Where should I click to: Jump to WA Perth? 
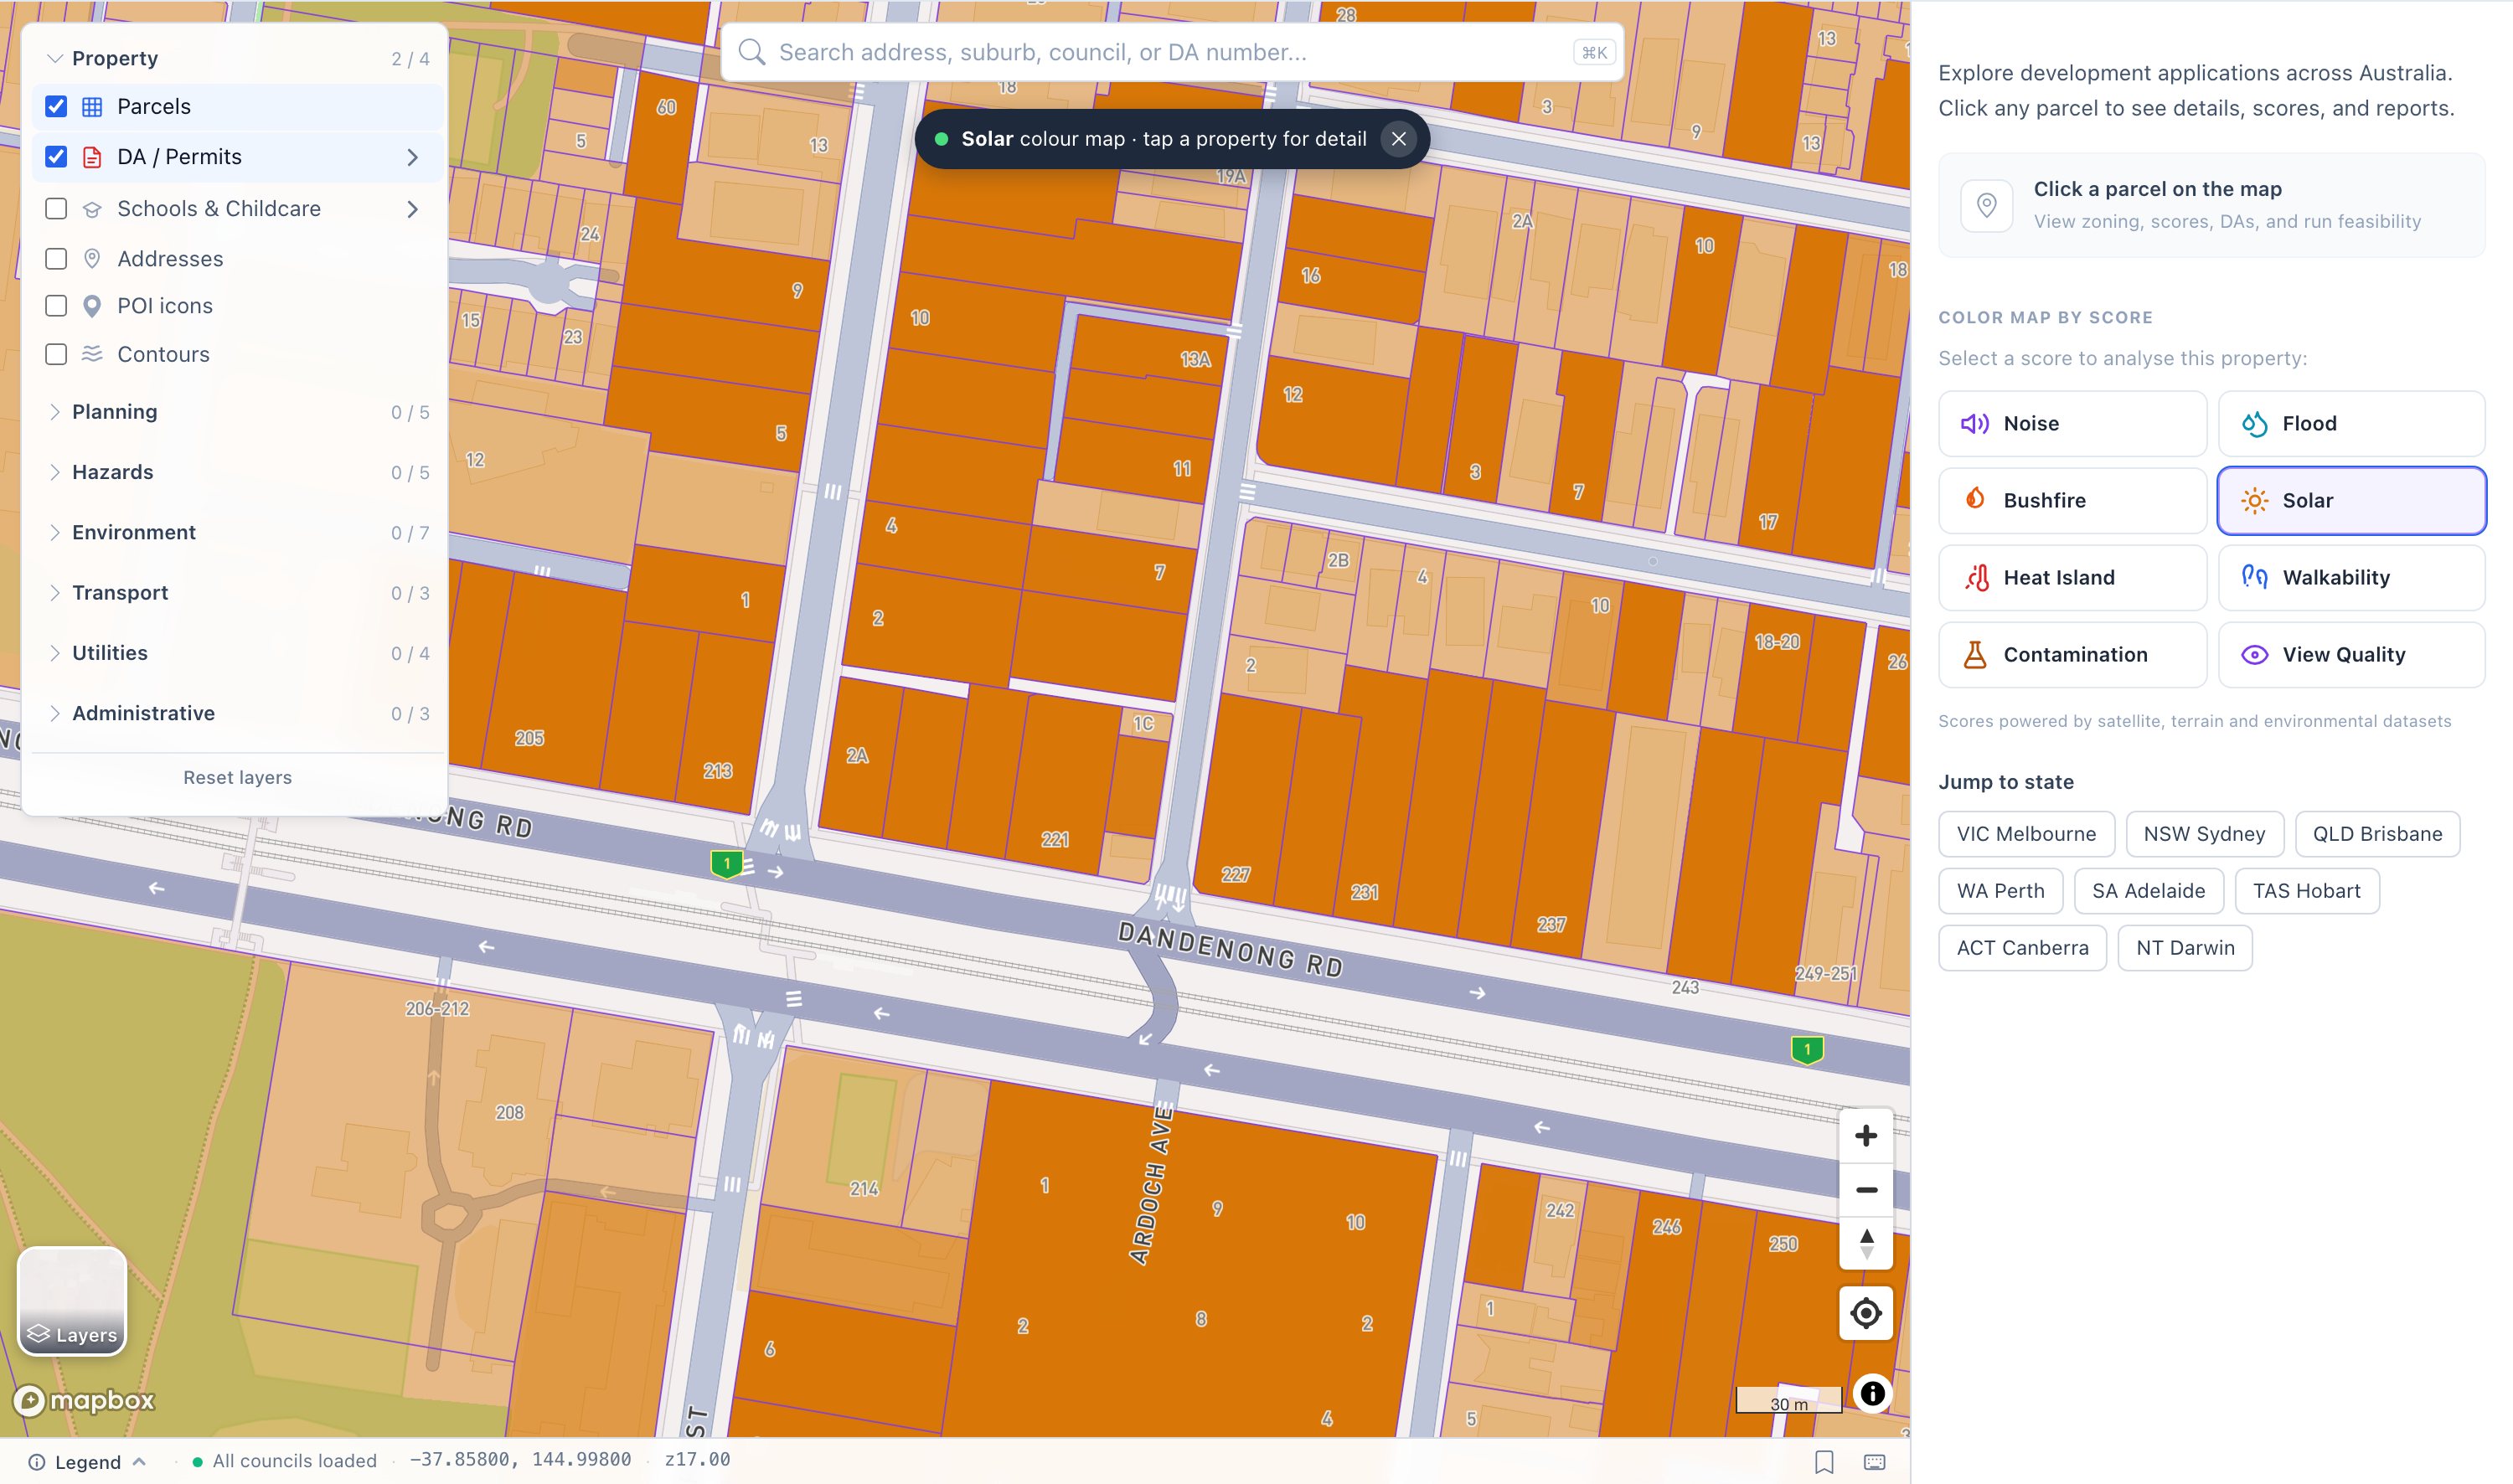(2000, 891)
